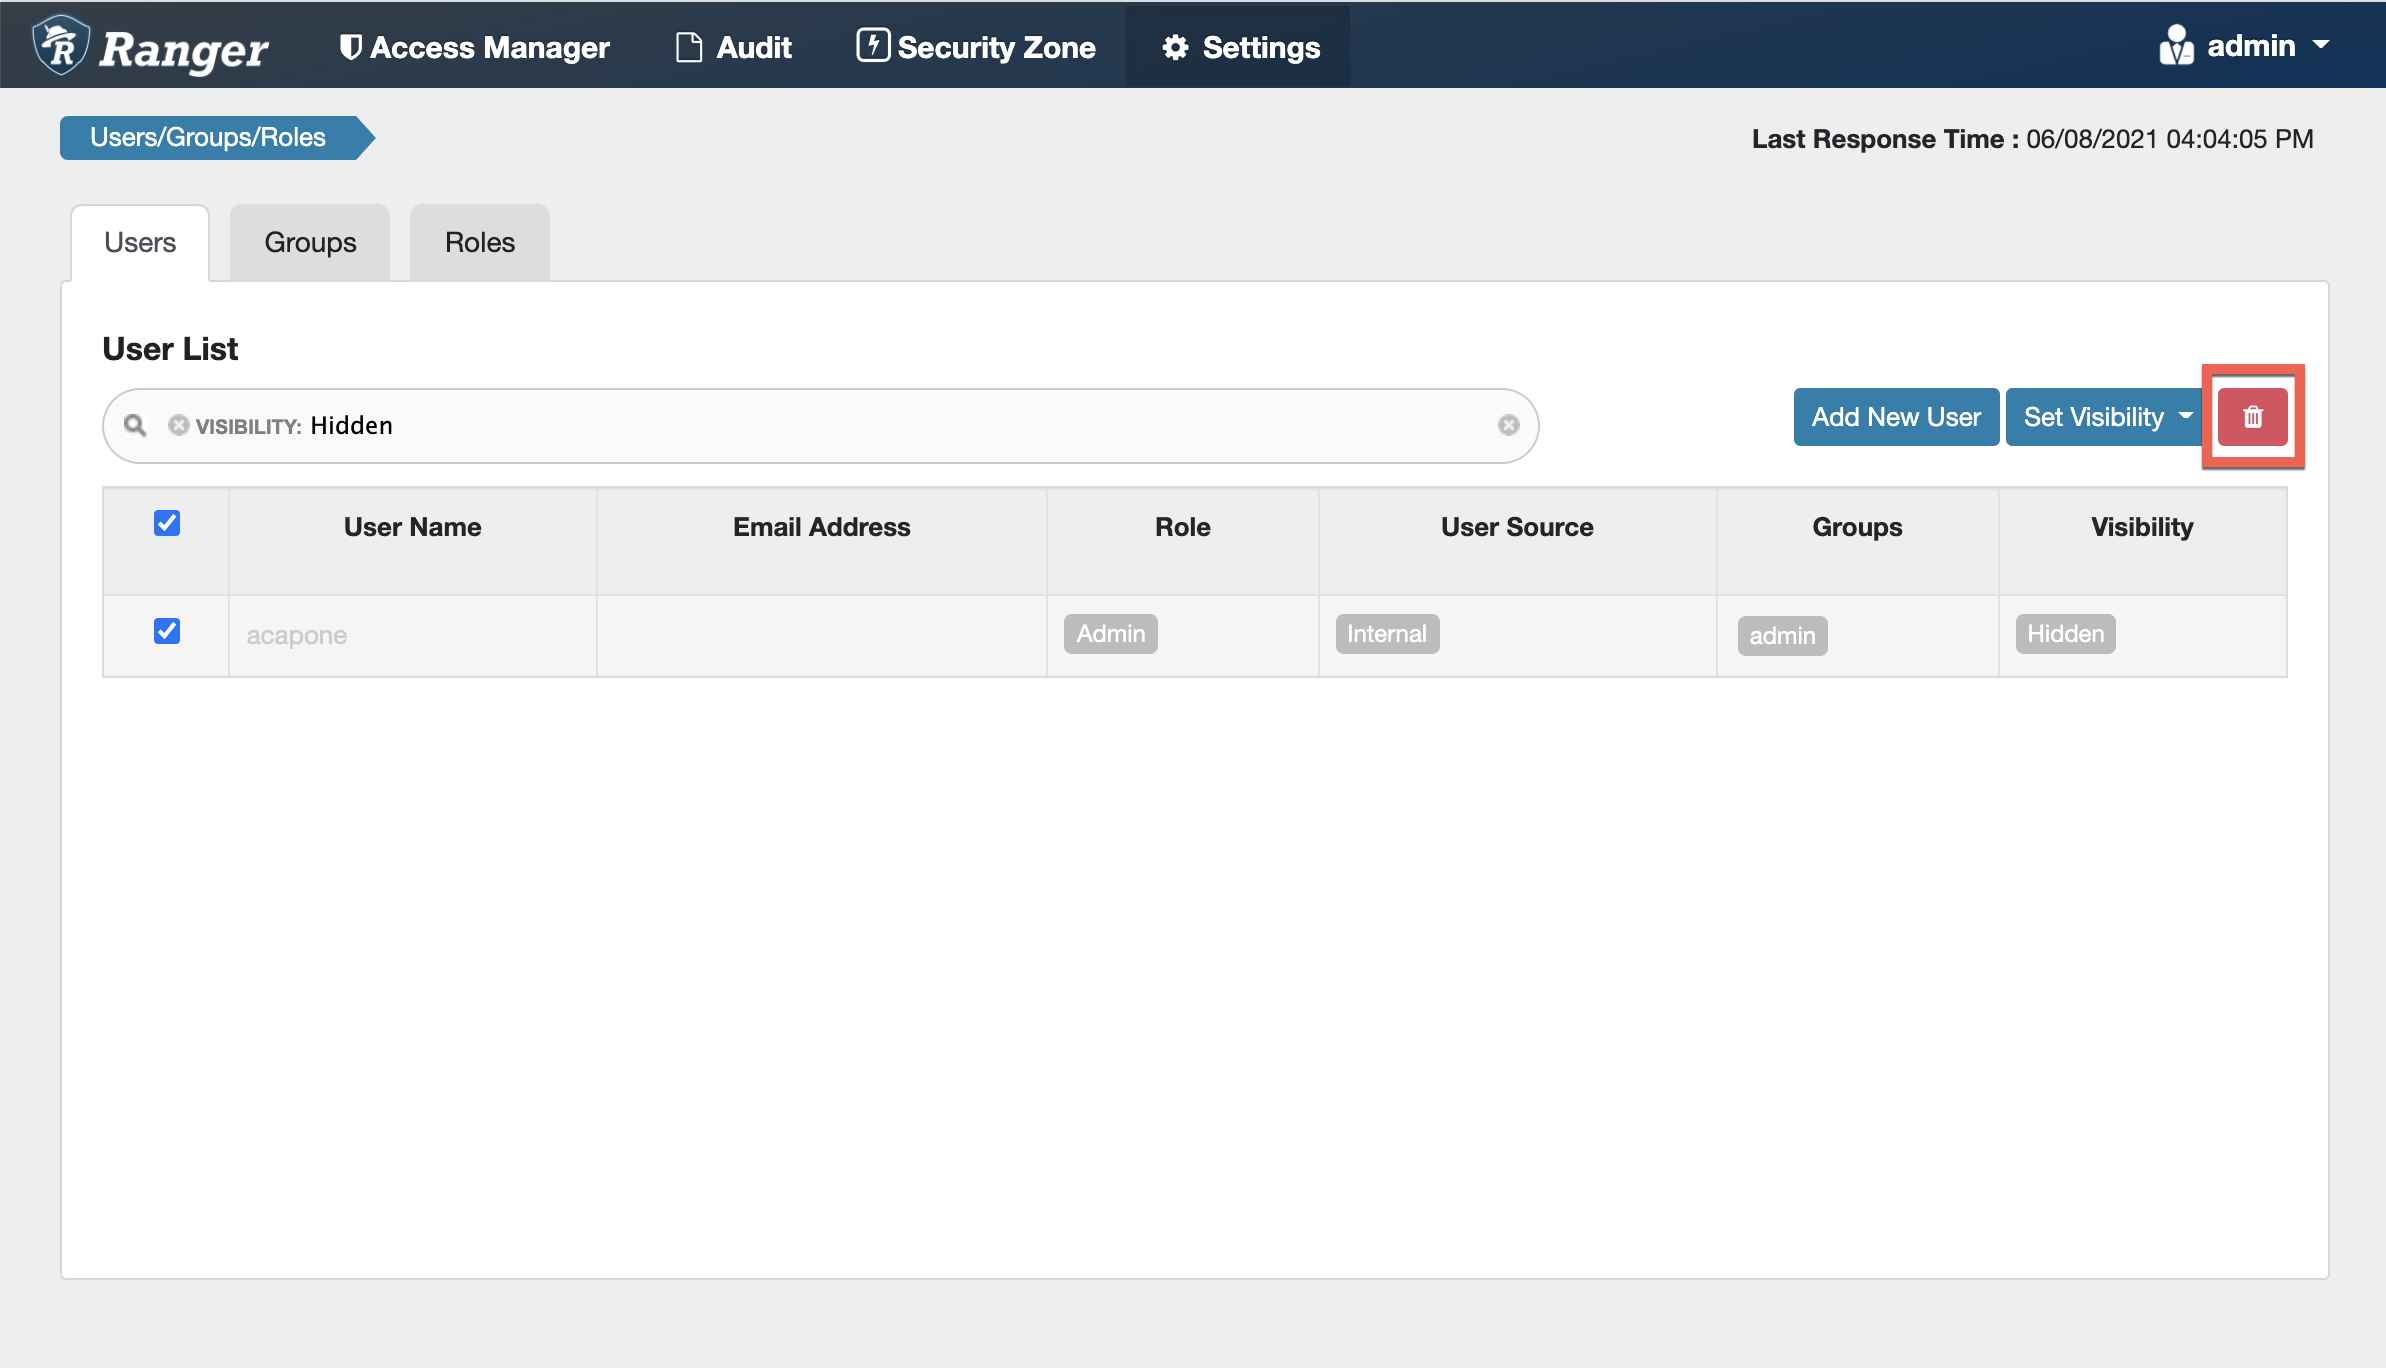
Task: Toggle the select-all header checkbox
Action: click(167, 523)
